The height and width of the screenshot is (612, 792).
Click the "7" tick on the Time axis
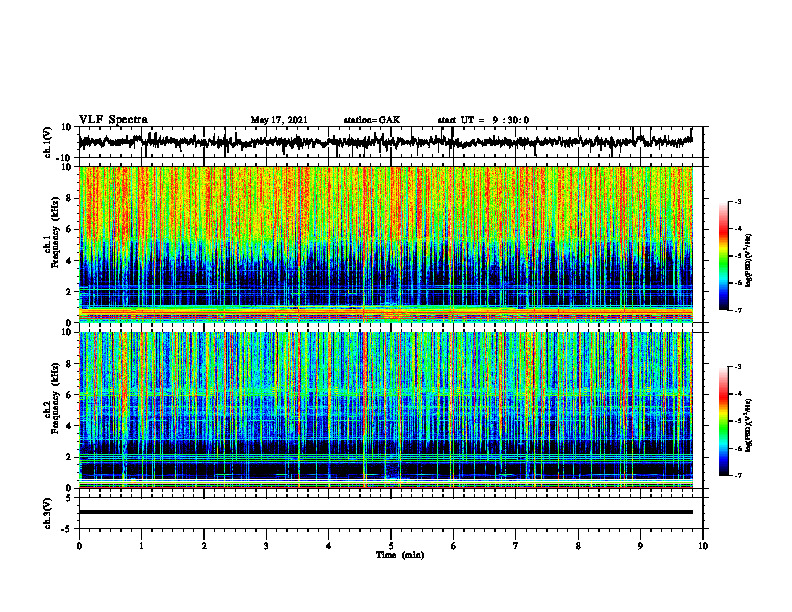pyautogui.click(x=516, y=546)
